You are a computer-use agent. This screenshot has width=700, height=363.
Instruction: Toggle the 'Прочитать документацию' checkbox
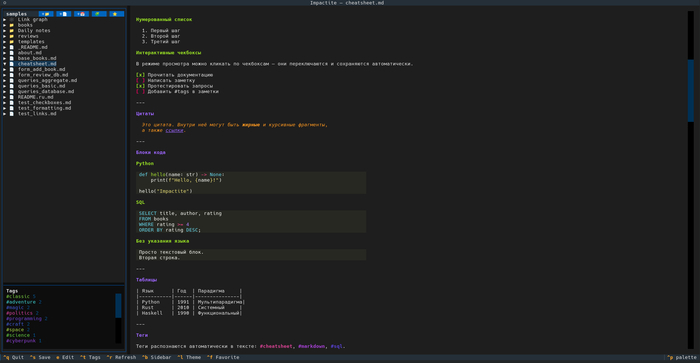coord(140,75)
